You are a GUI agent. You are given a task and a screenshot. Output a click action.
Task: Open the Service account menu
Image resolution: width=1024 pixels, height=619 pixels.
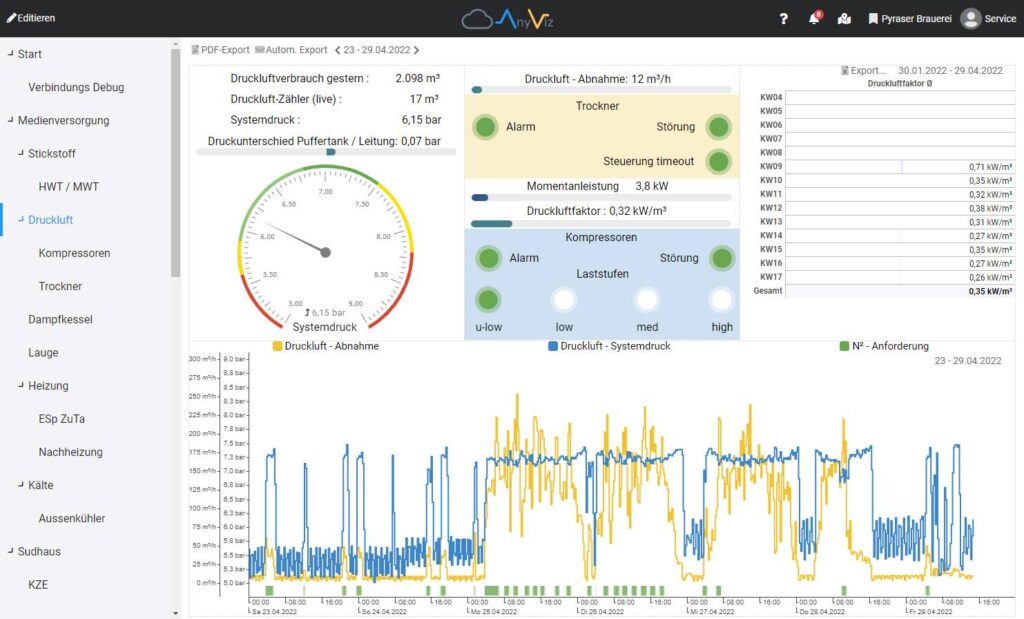point(987,18)
